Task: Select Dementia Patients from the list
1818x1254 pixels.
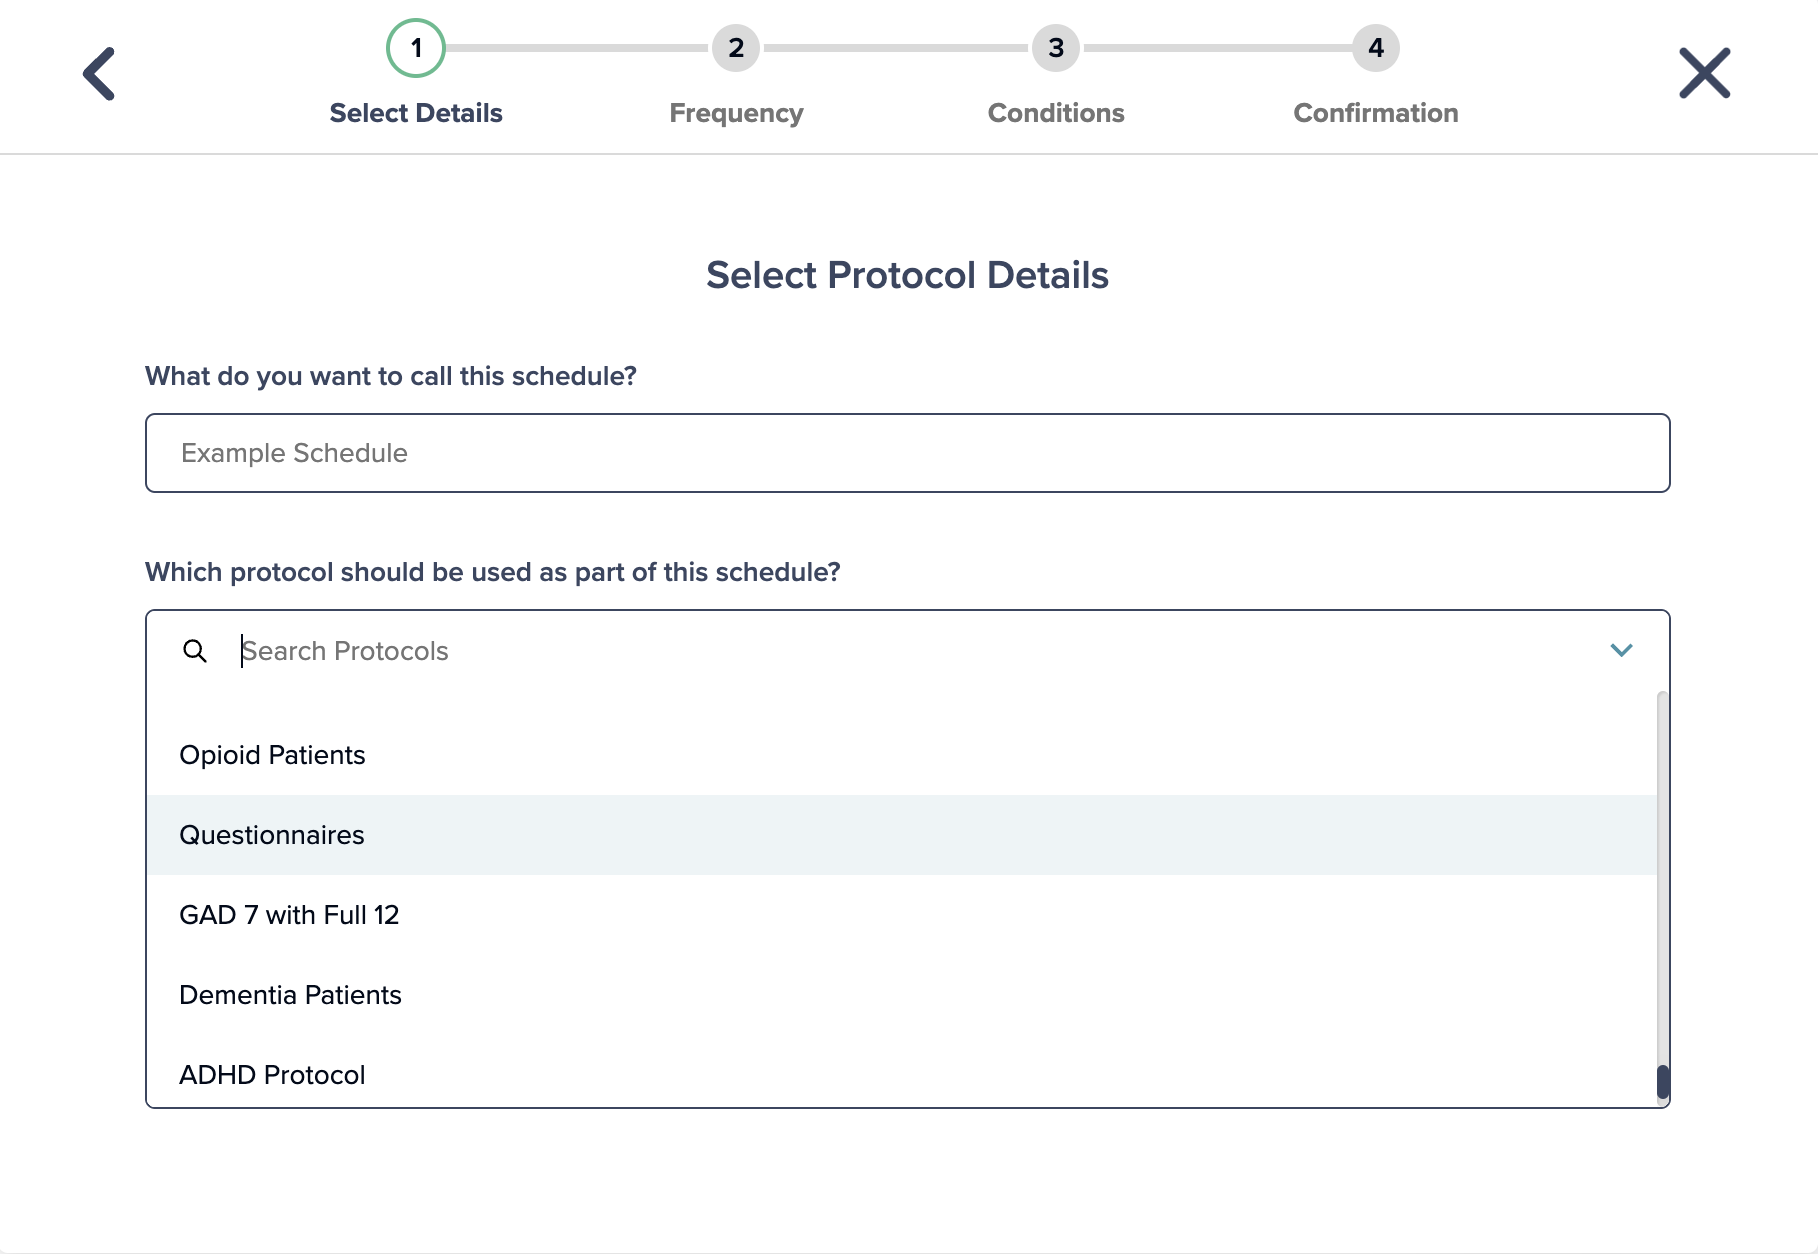Action: point(902,995)
